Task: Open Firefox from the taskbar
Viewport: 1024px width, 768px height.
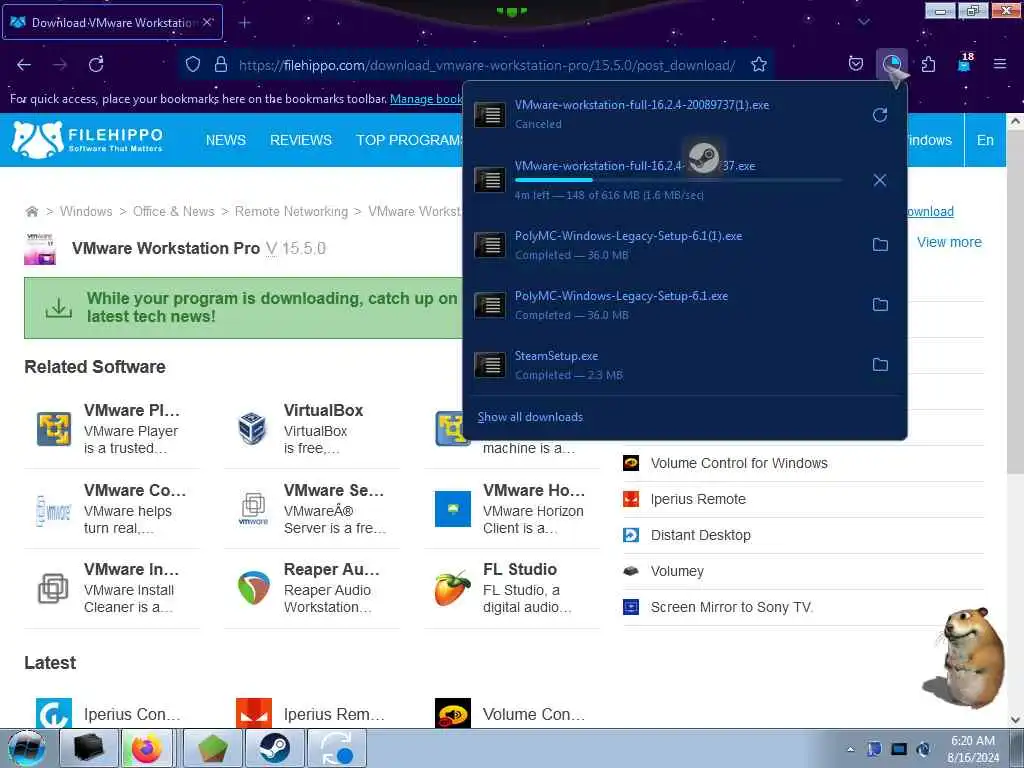Action: tap(147, 748)
